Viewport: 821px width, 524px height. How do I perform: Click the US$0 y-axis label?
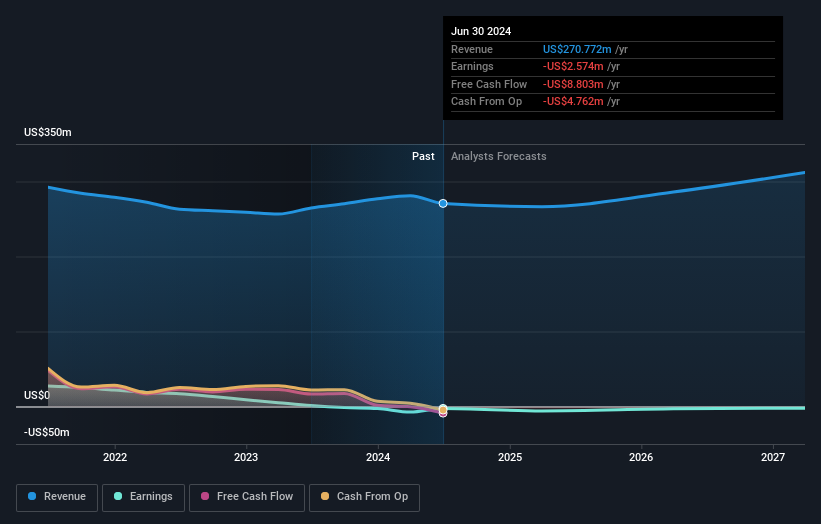(x=37, y=395)
